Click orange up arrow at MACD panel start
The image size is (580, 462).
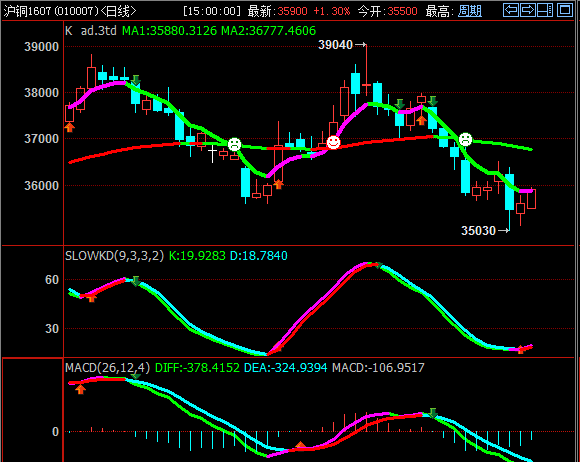[x=80, y=389]
